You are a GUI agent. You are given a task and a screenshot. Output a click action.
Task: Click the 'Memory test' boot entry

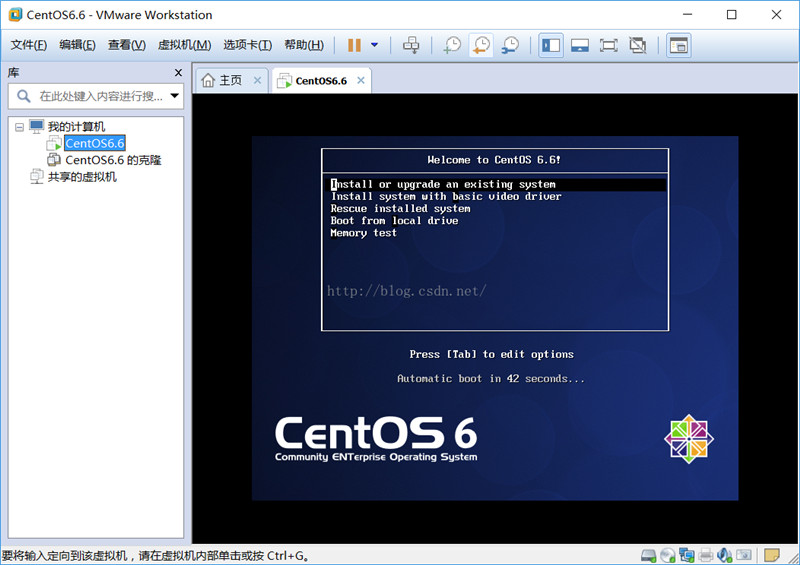[x=363, y=233]
